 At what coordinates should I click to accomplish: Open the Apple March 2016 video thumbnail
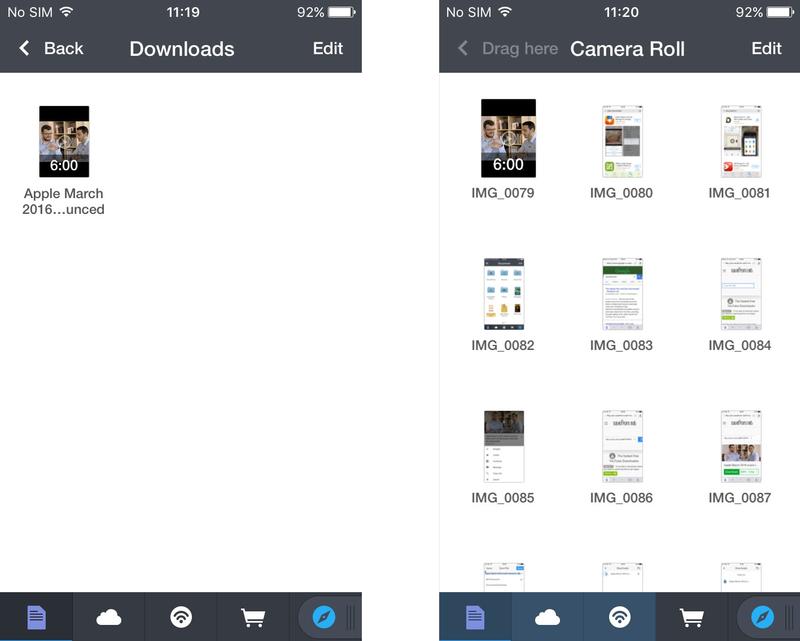tap(64, 141)
